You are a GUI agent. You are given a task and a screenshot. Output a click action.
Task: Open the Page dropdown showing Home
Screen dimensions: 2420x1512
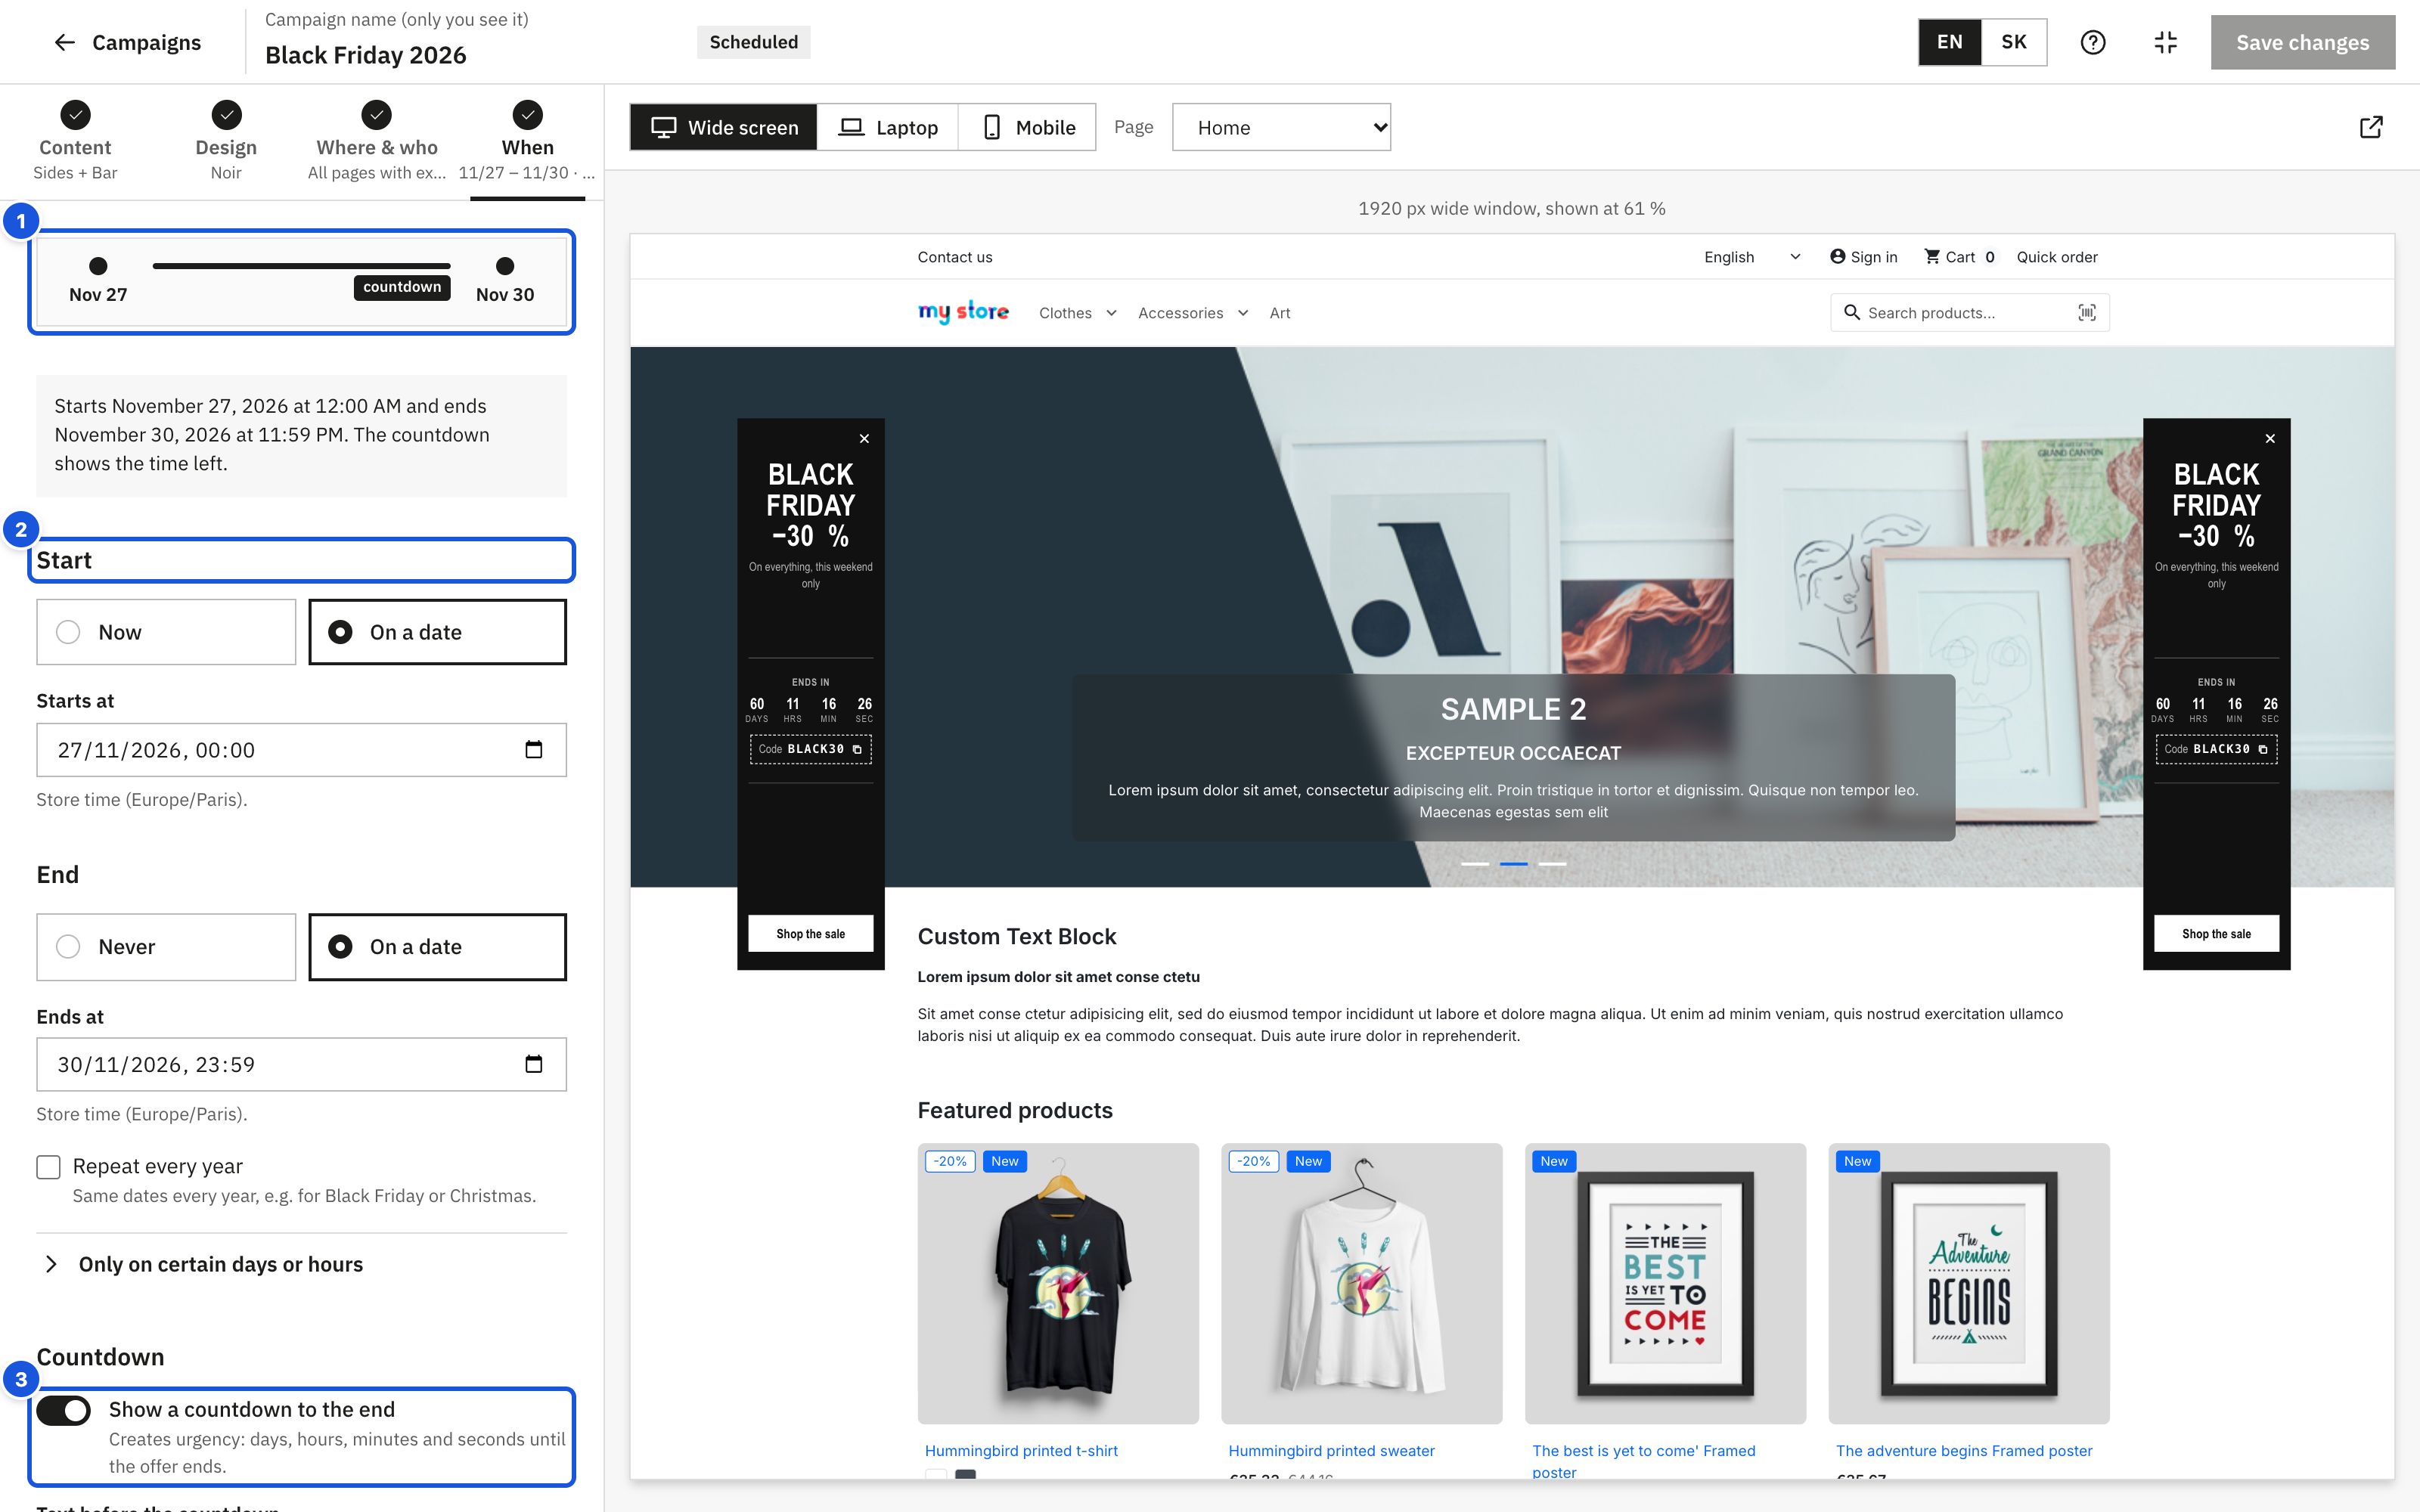click(x=1281, y=127)
